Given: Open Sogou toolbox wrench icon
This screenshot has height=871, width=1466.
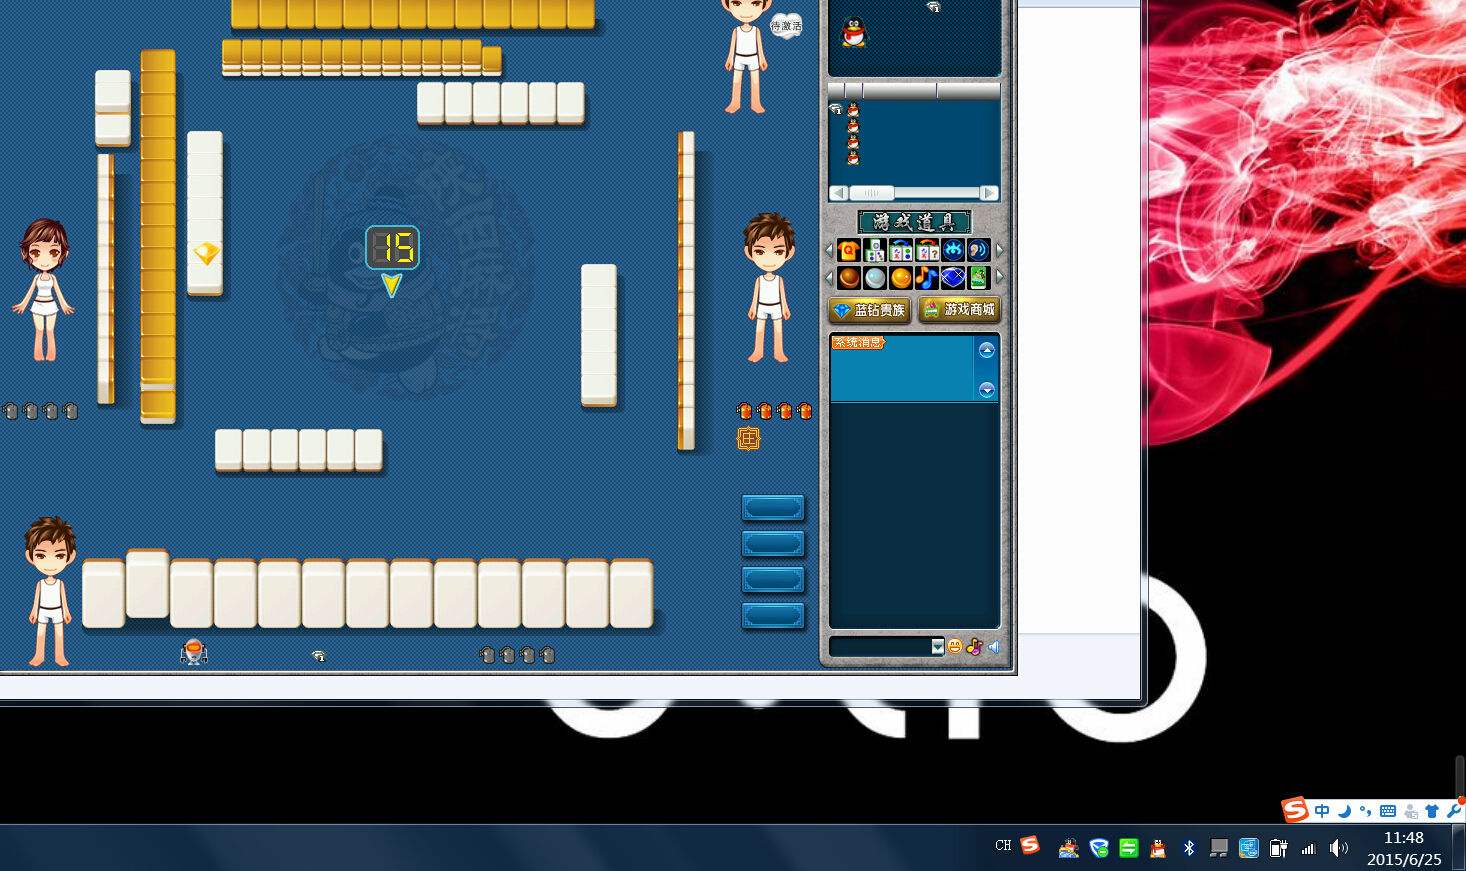Looking at the screenshot, I should pos(1453,810).
